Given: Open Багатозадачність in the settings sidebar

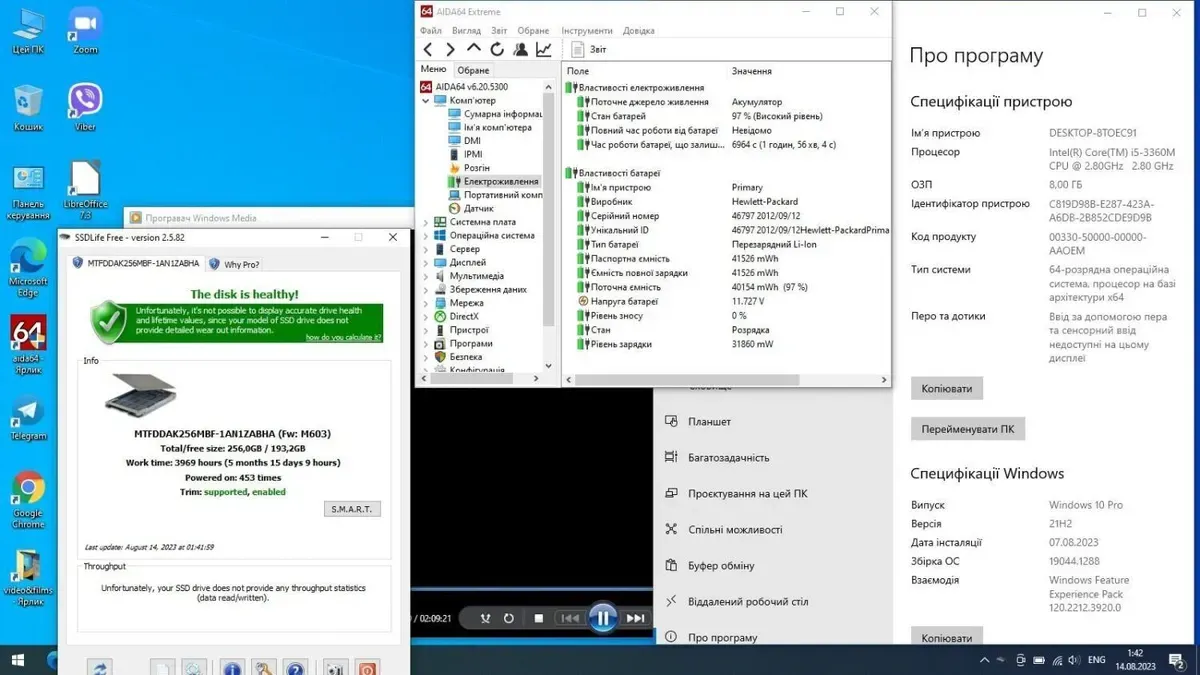Looking at the screenshot, I should pos(728,458).
